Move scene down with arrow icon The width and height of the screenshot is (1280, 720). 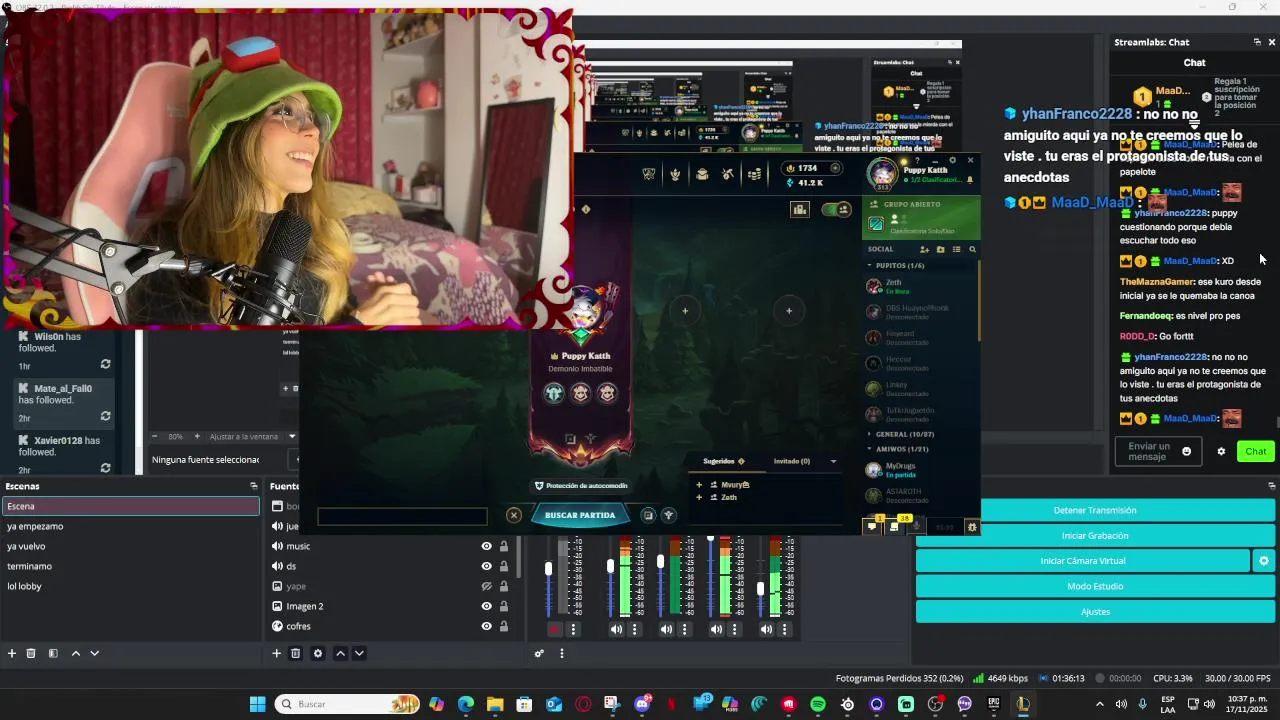[x=94, y=653]
